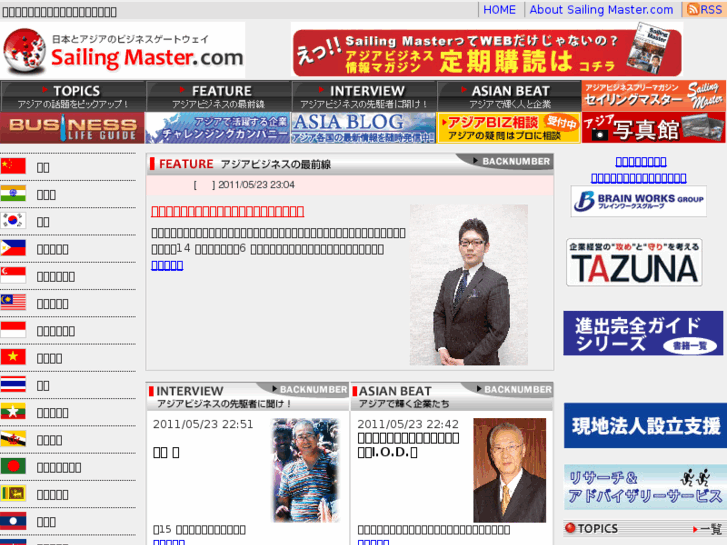This screenshot has width=727, height=545.
Task: Pick the Indonesia flag in the country list
Action: (x=13, y=330)
